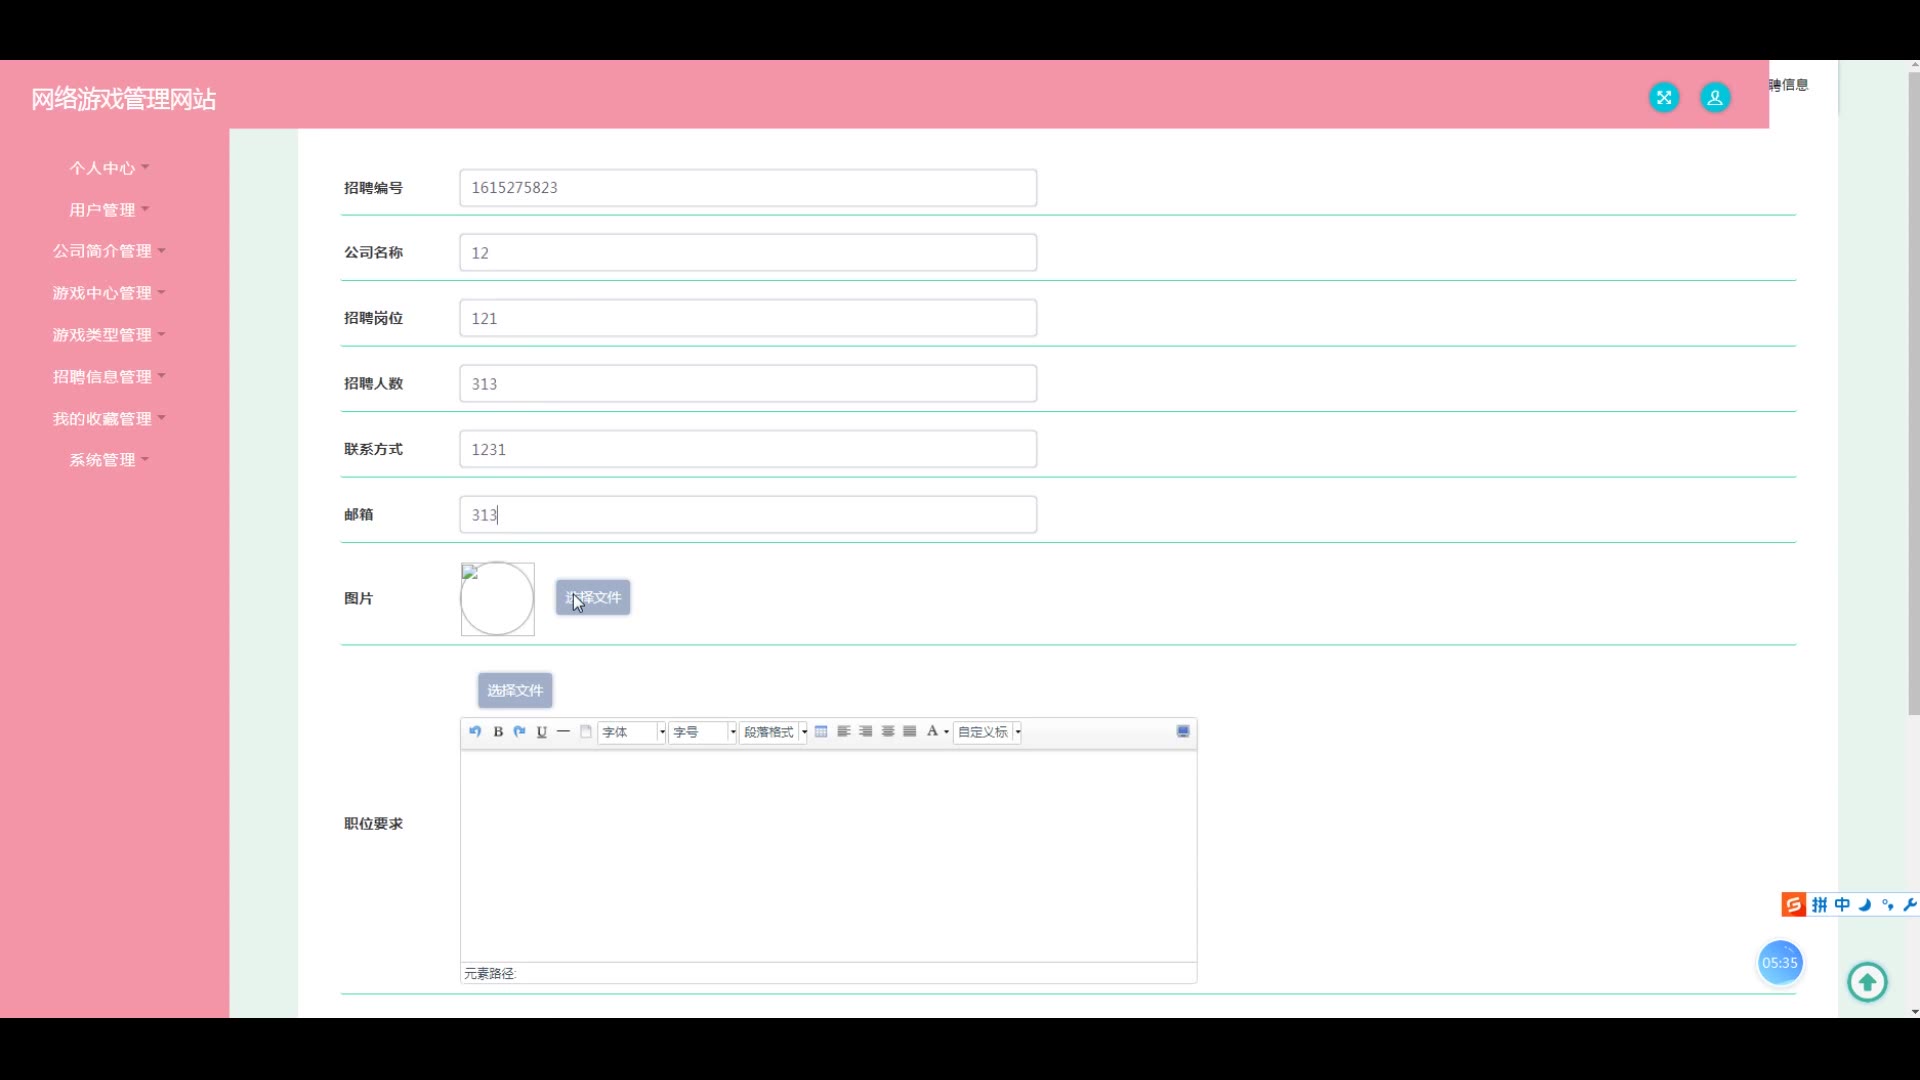Expand the 游戏类型管理 sidebar menu
The width and height of the screenshot is (1920, 1080).
(109, 335)
